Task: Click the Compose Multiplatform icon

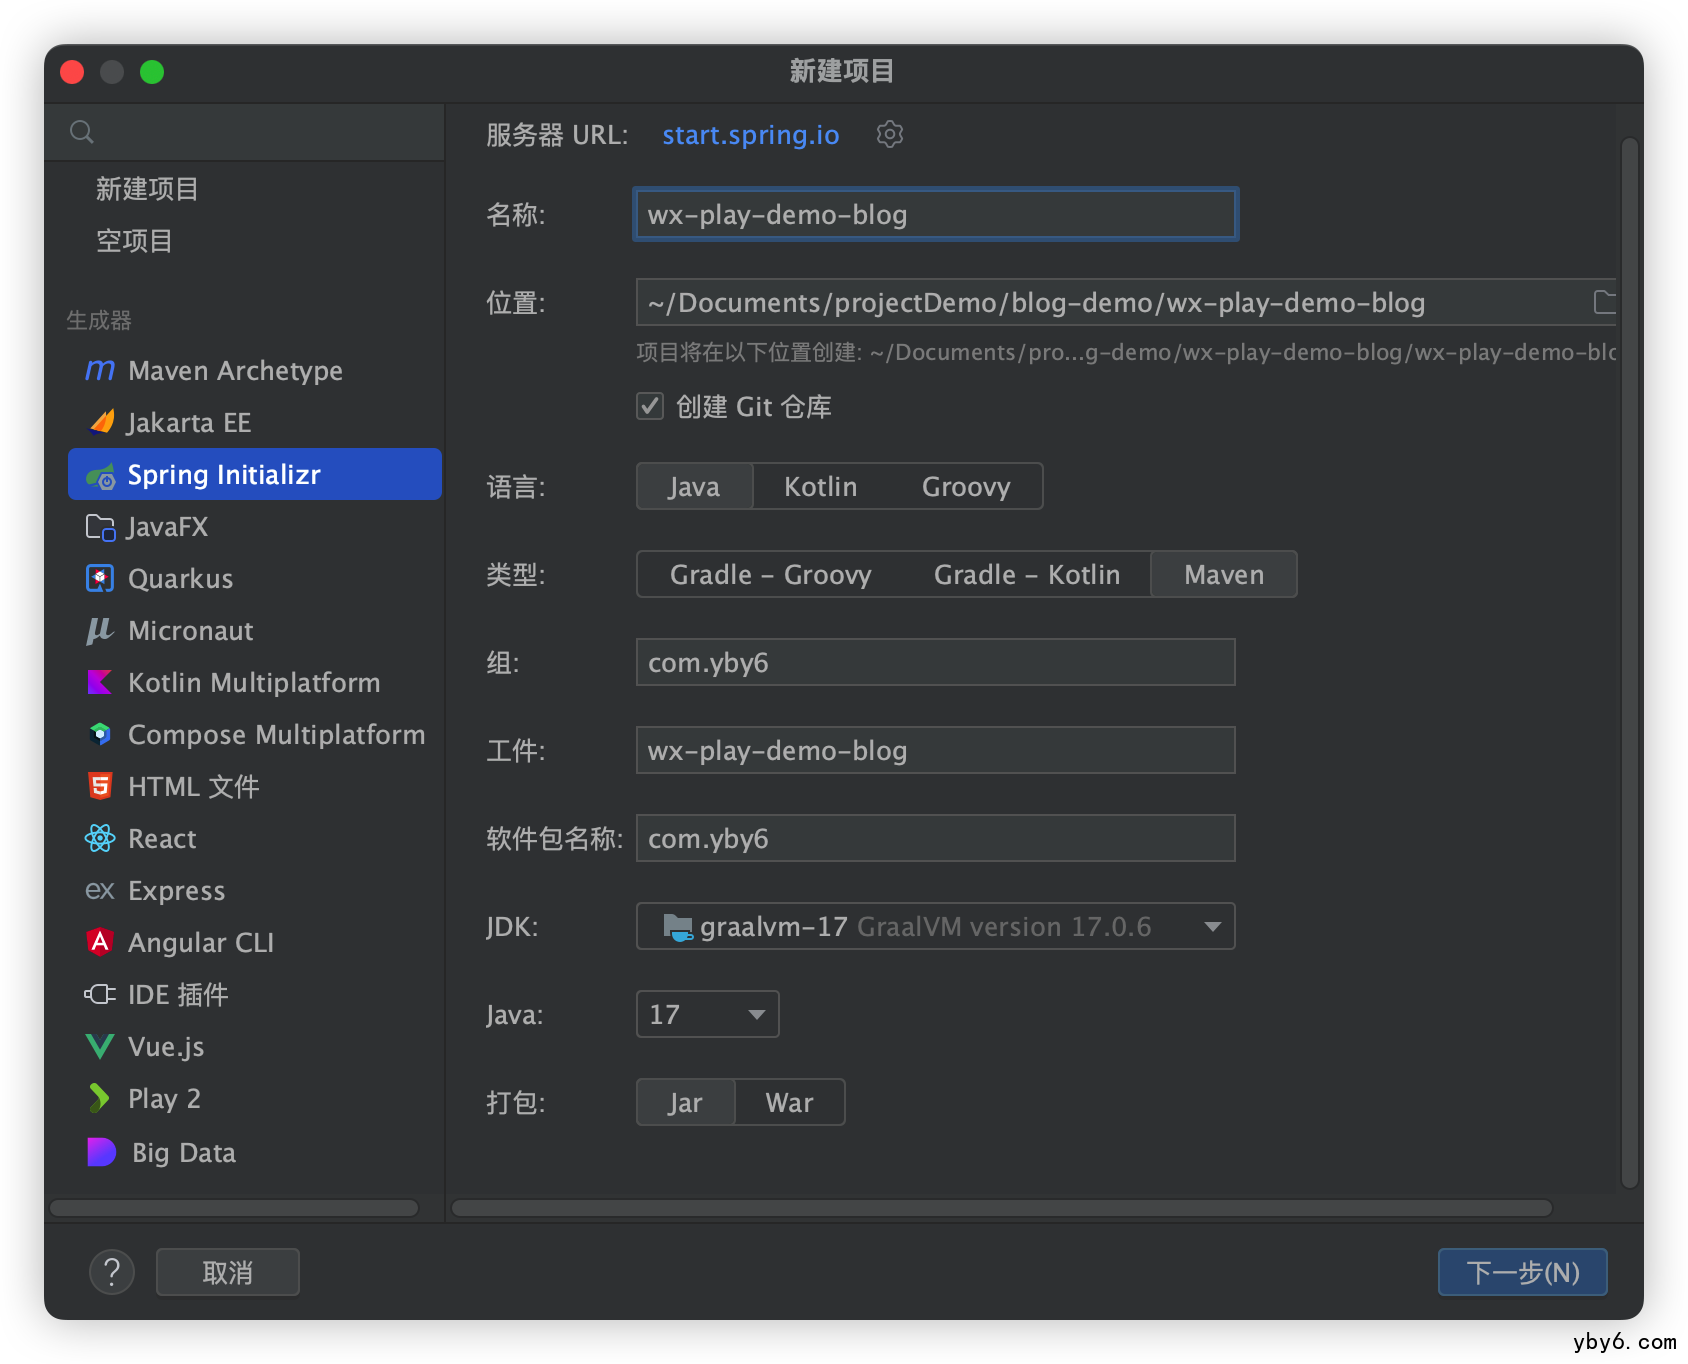Action: (x=100, y=735)
